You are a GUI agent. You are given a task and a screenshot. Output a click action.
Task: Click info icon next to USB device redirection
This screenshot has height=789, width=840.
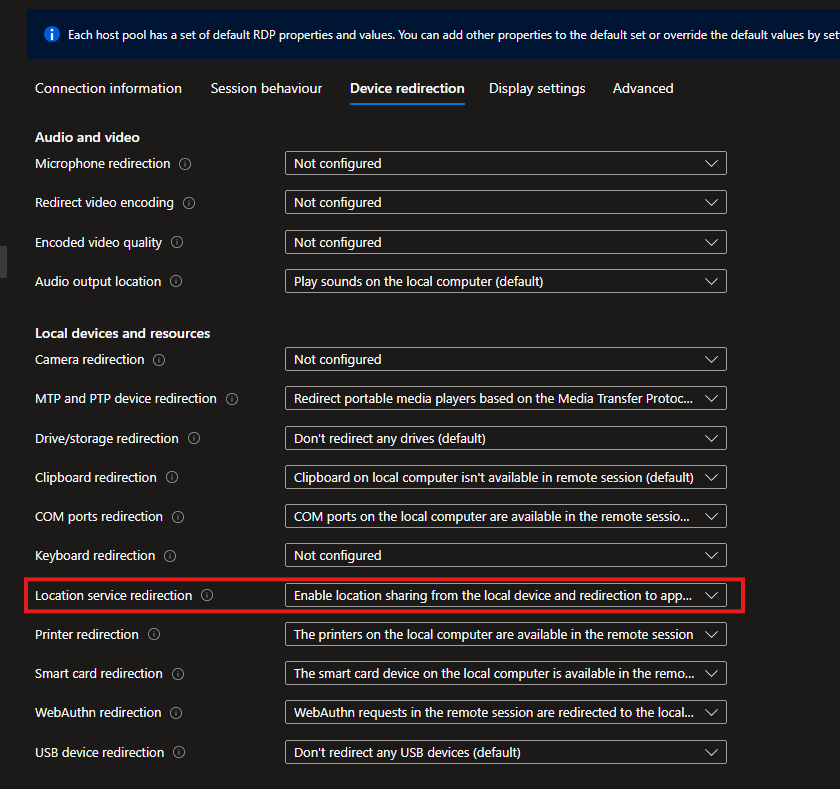point(180,753)
